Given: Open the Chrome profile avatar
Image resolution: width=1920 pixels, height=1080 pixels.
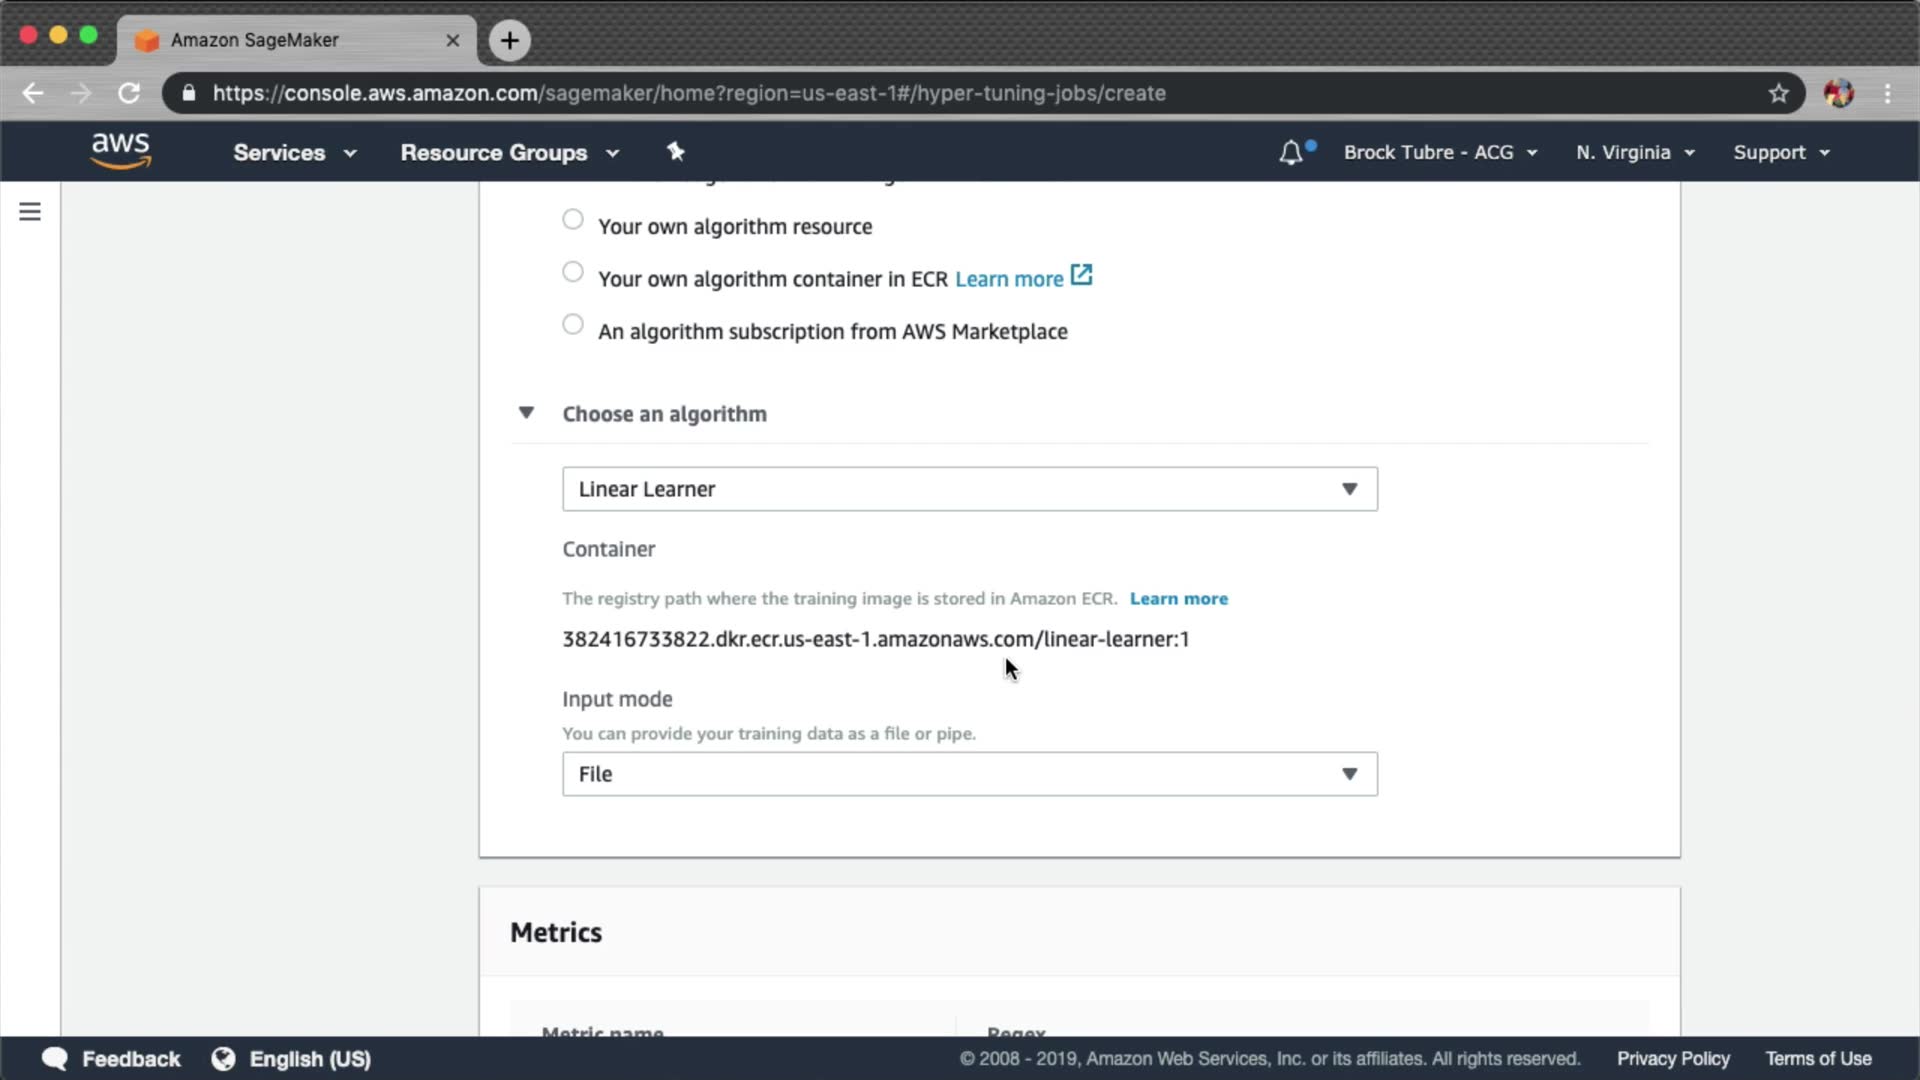Looking at the screenshot, I should point(1838,93).
